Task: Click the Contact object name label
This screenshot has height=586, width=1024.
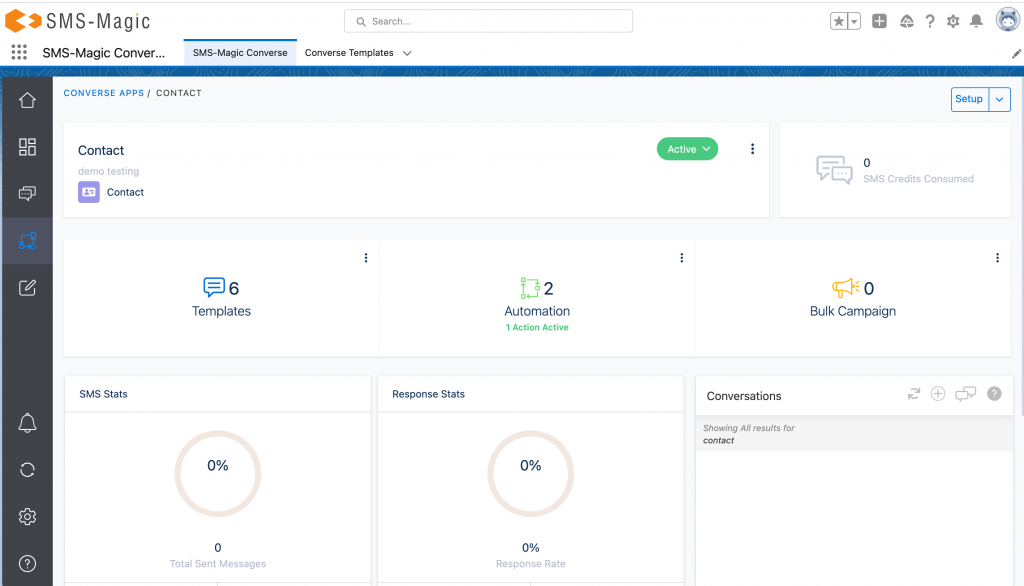Action: point(125,192)
